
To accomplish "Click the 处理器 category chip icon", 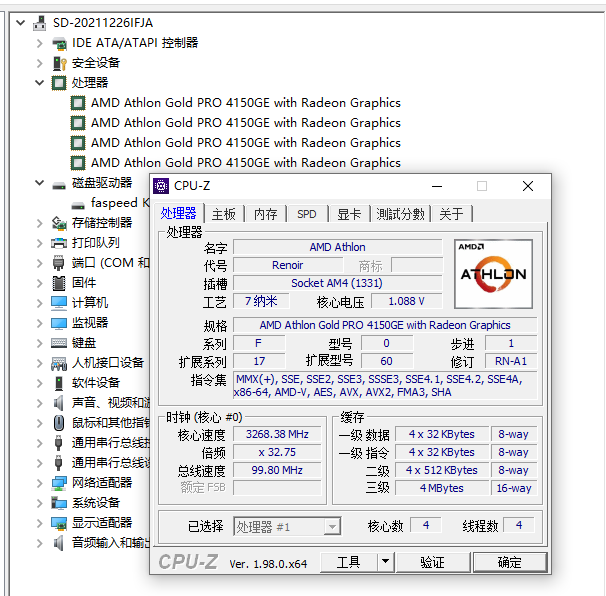I will pyautogui.click(x=59, y=83).
